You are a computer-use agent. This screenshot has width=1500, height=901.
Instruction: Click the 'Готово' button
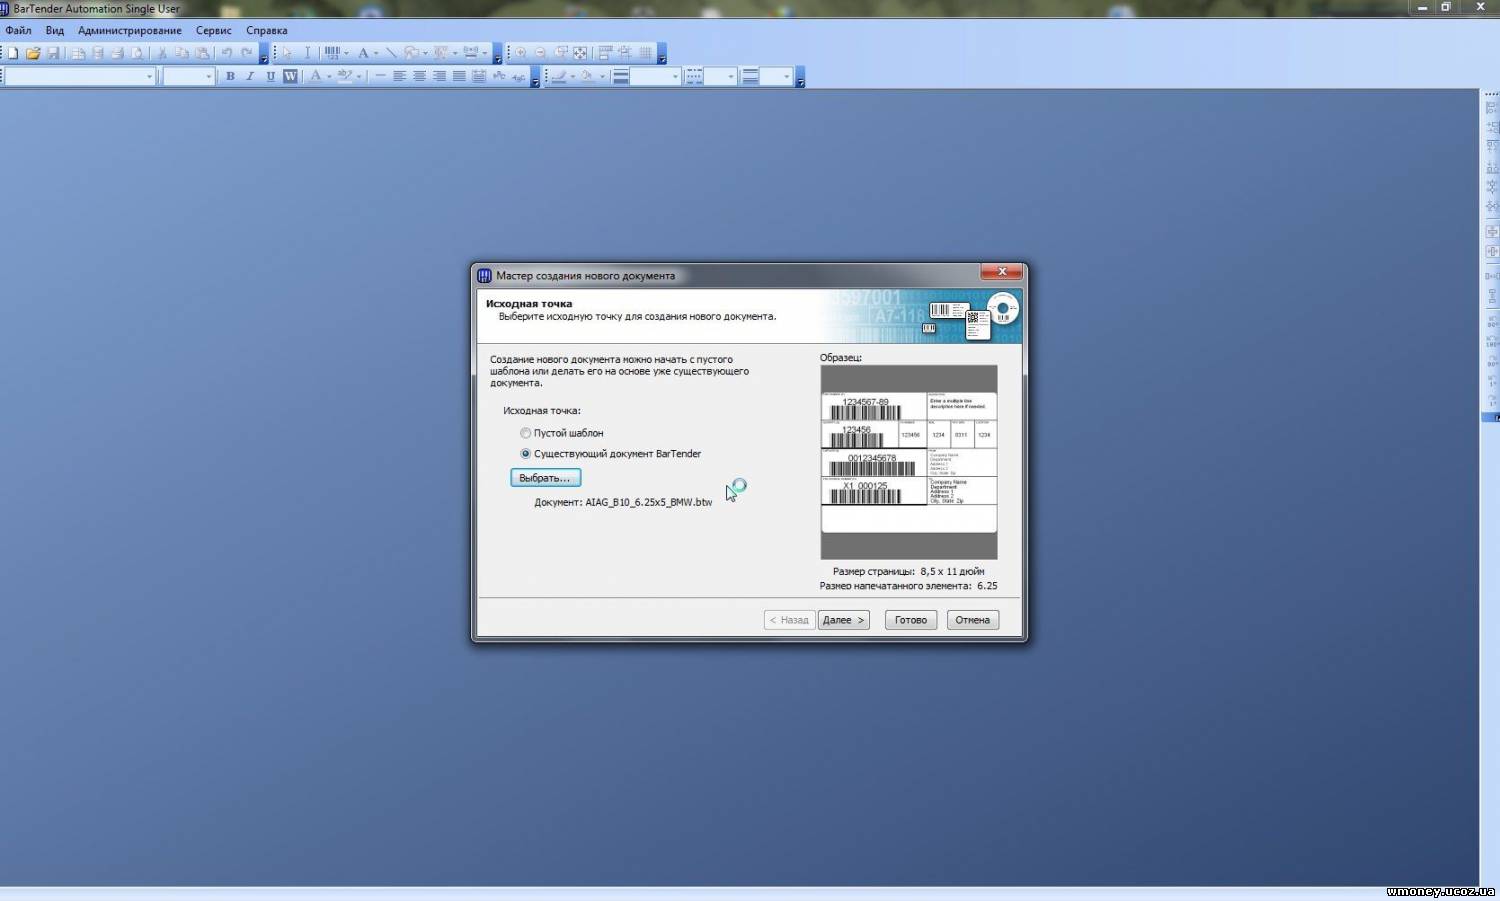[911, 620]
